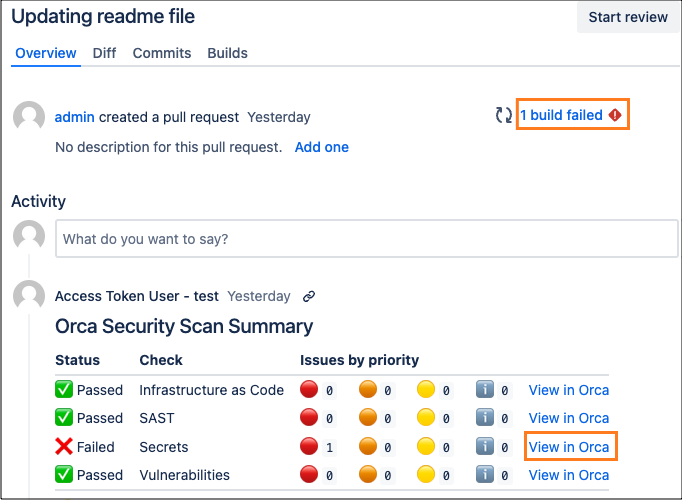Image resolution: width=682 pixels, height=500 pixels.
Task: Open View in Orca for Secrets
Action: click(x=568, y=447)
